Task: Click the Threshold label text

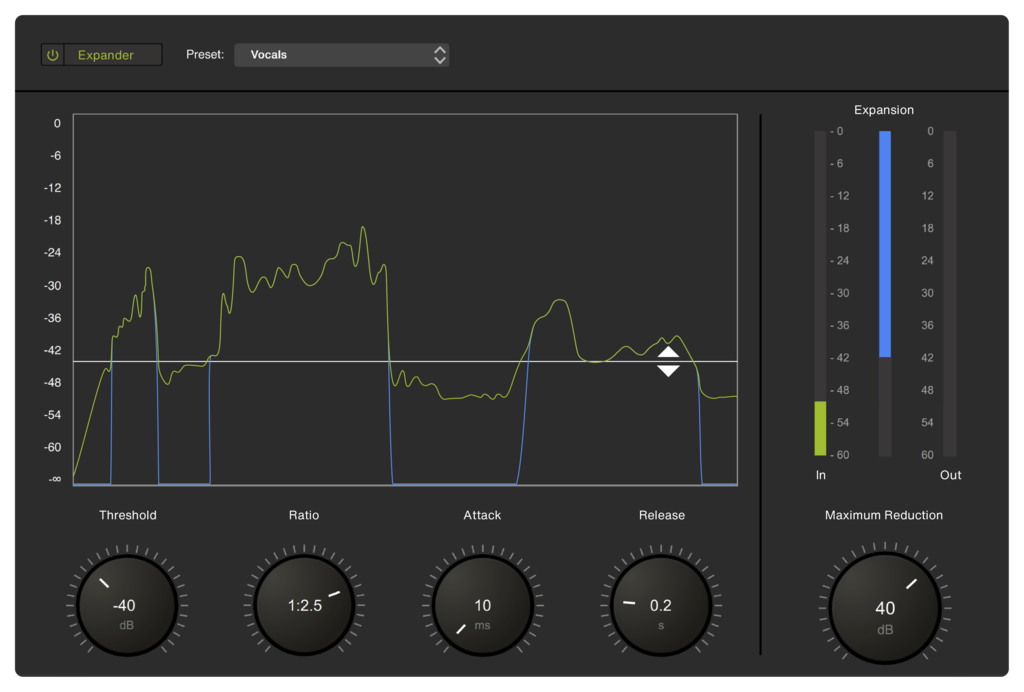Action: tap(127, 515)
